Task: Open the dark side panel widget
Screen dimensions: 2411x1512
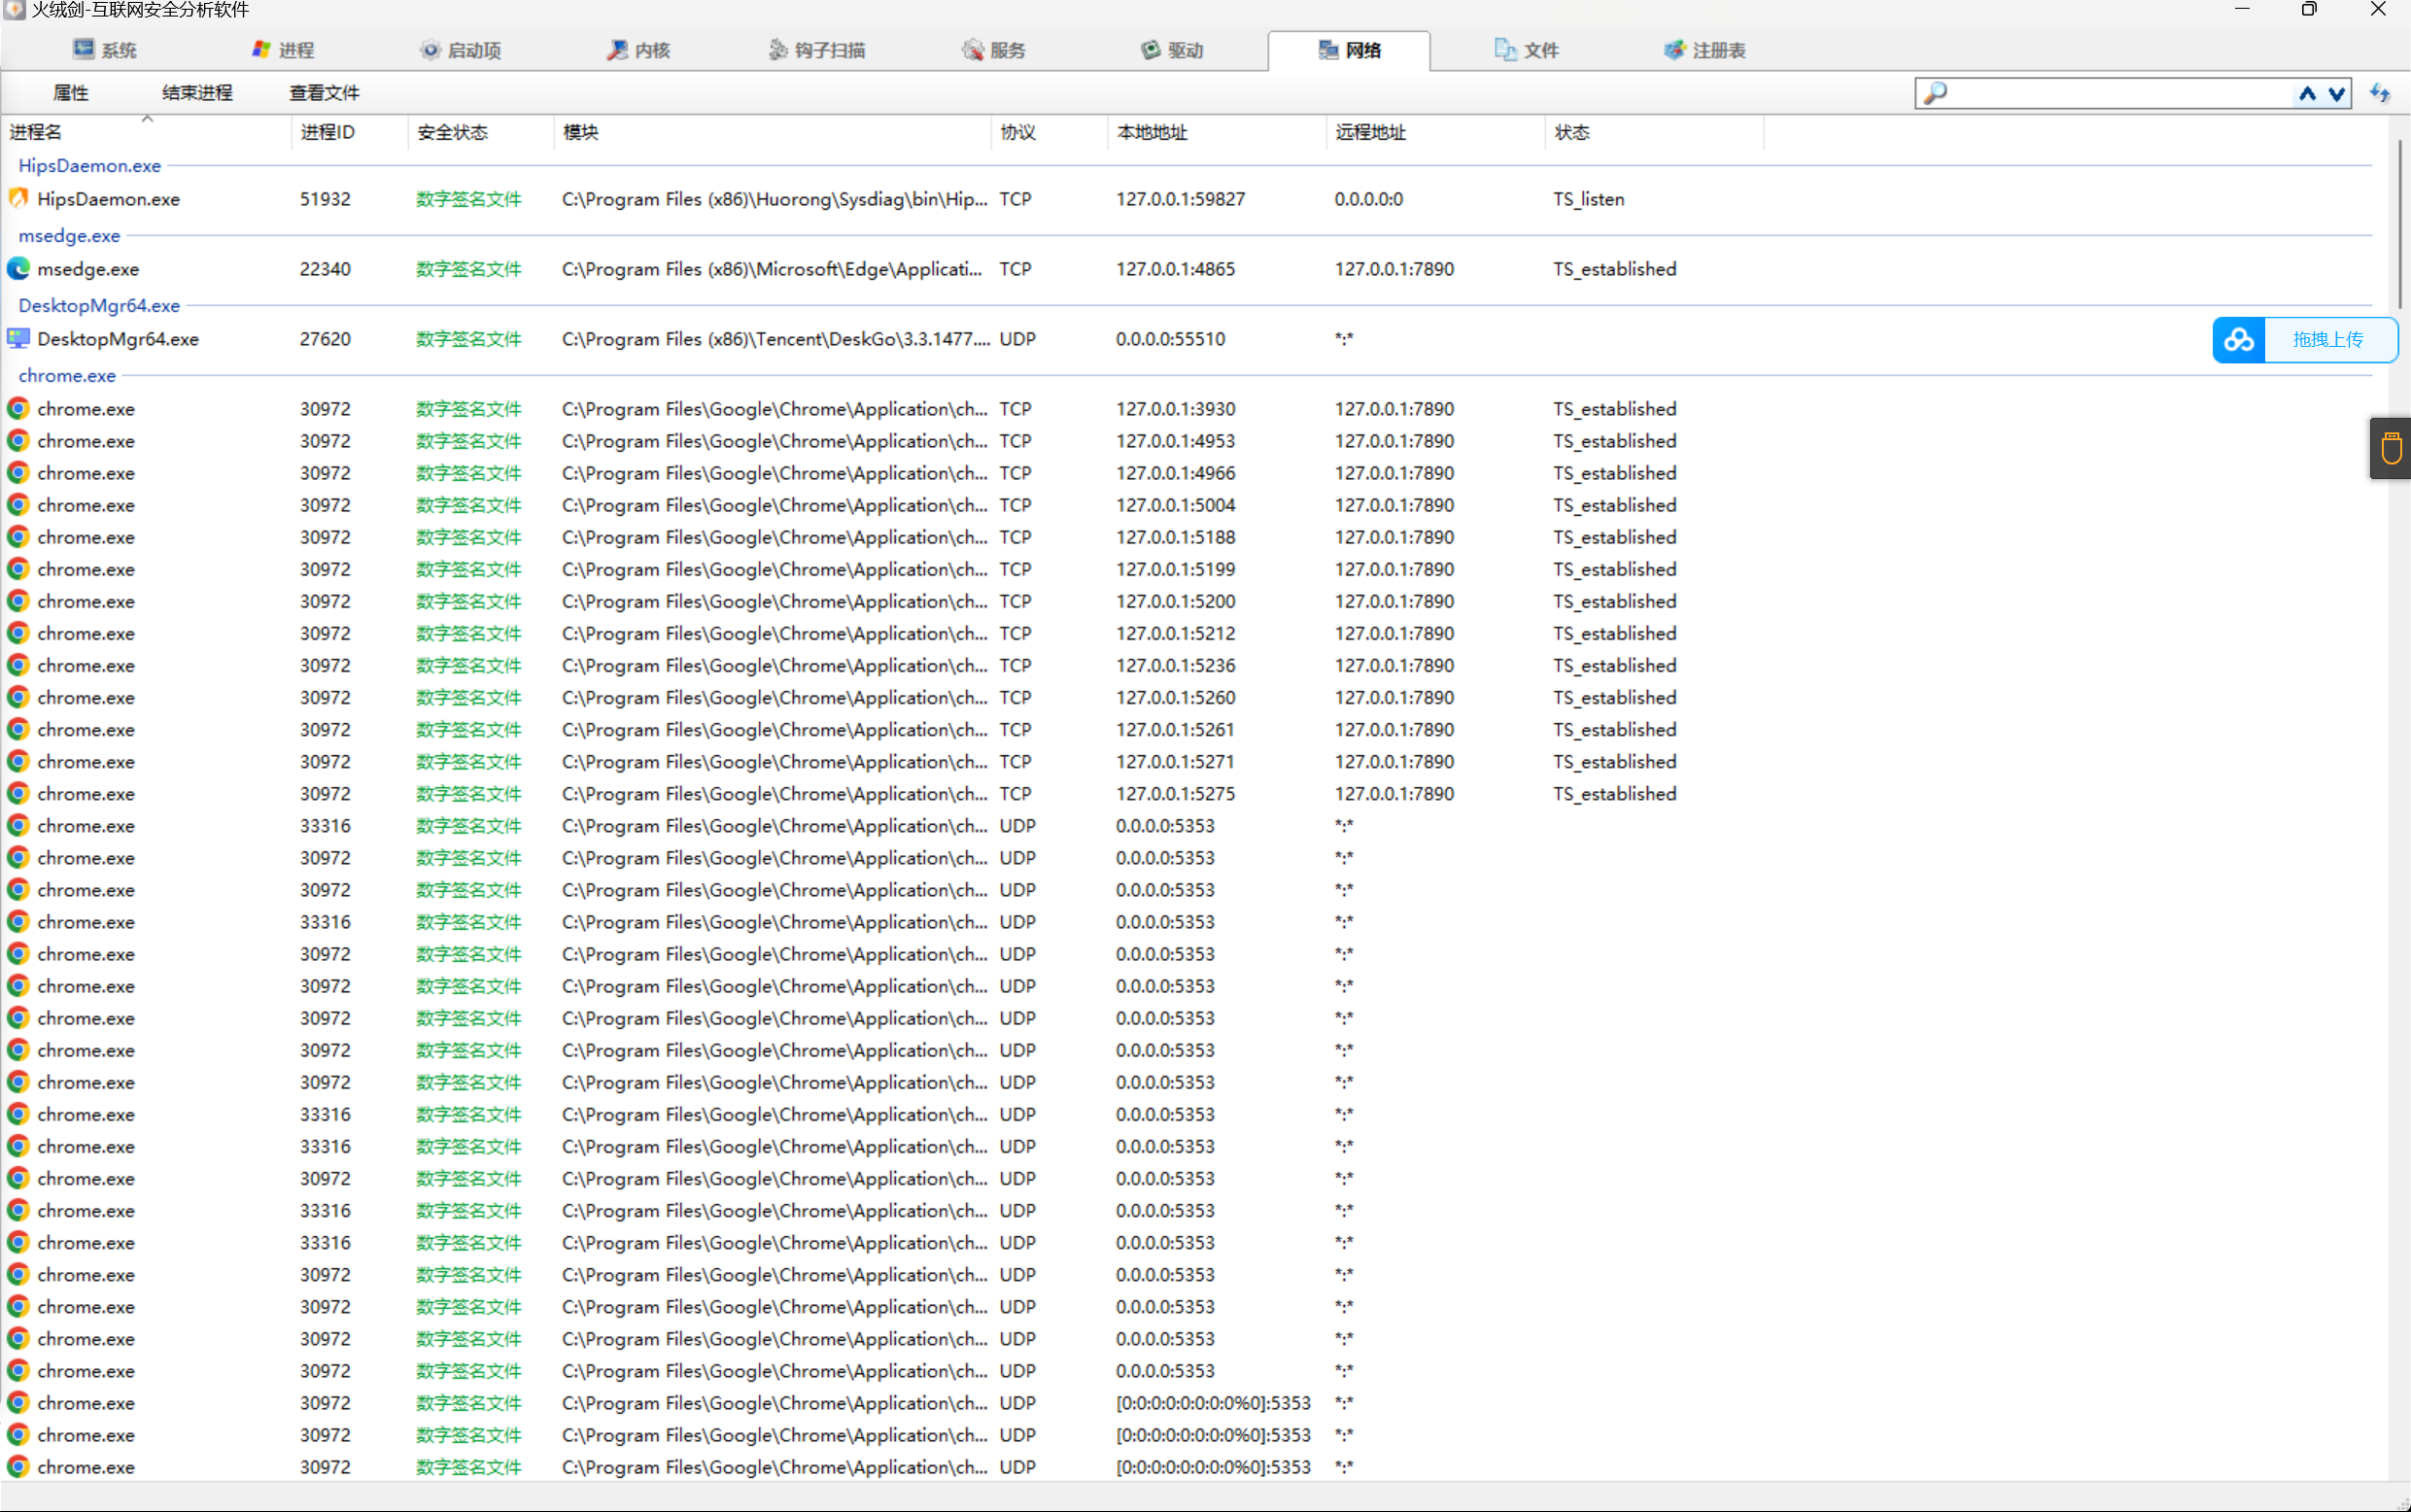Action: click(2390, 447)
